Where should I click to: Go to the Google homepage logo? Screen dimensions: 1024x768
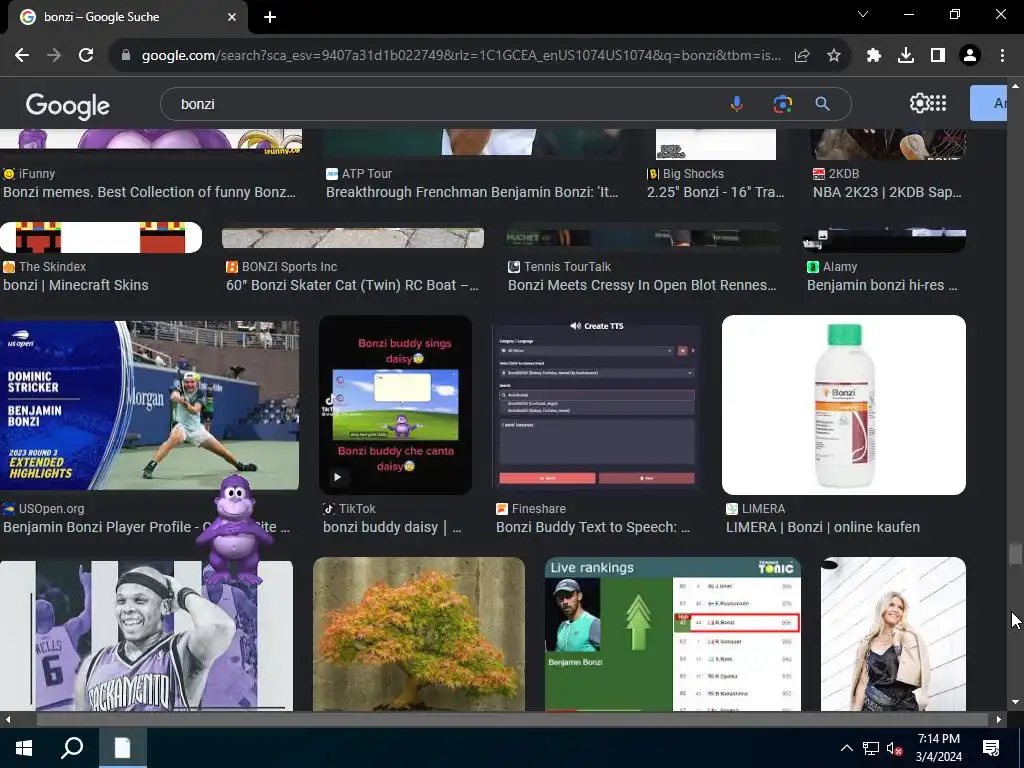pyautogui.click(x=68, y=105)
